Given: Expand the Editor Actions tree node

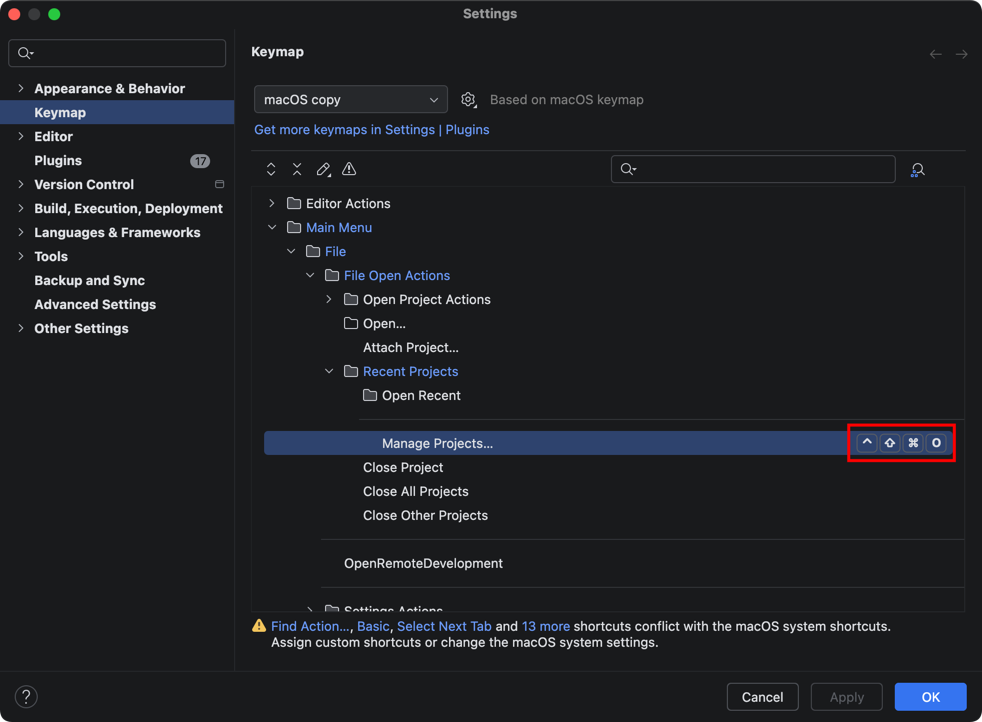Looking at the screenshot, I should 272,204.
